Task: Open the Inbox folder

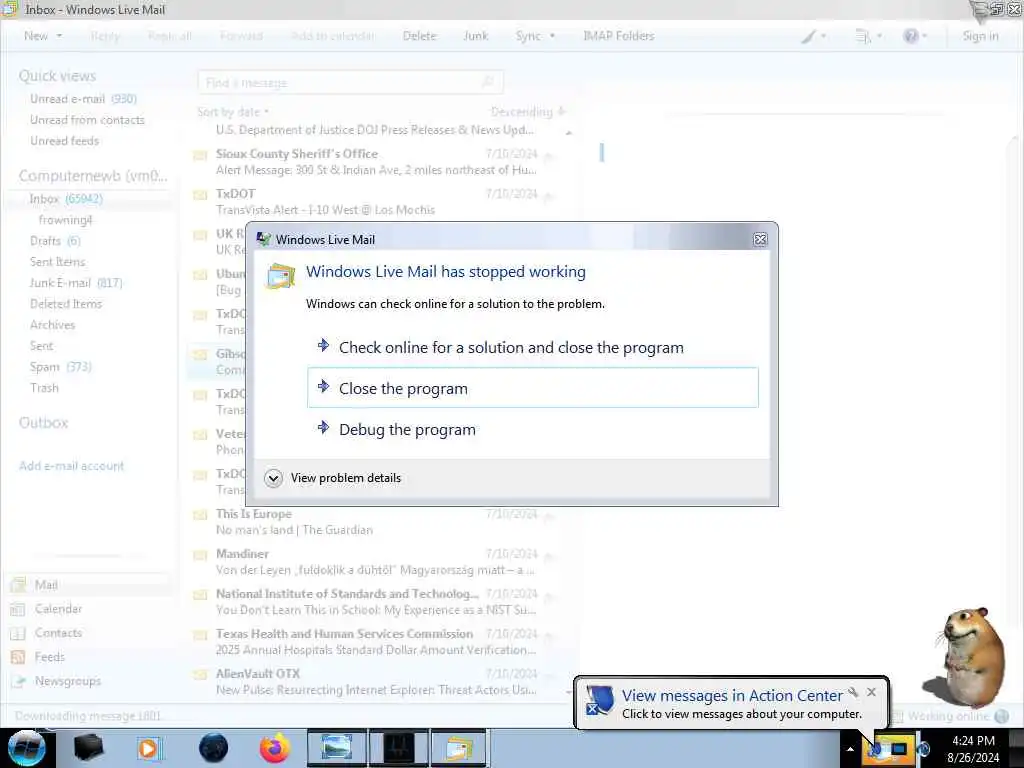Action: pyautogui.click(x=65, y=199)
